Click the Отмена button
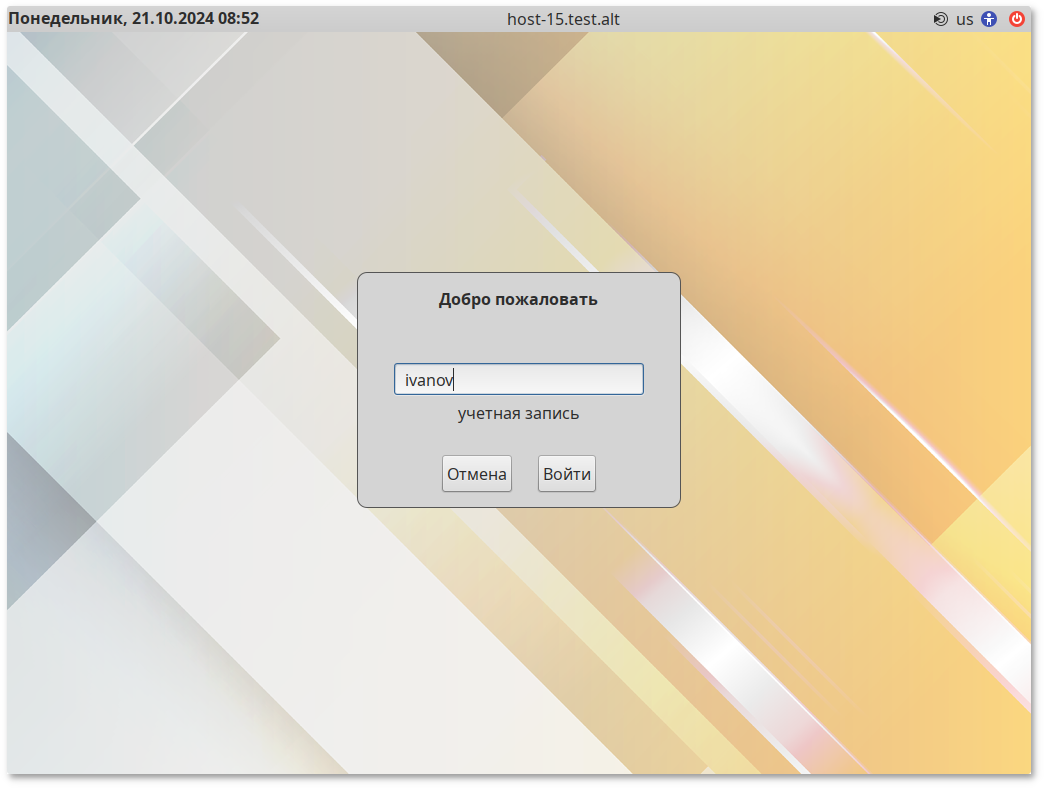The height and width of the screenshot is (788, 1044). (x=477, y=474)
